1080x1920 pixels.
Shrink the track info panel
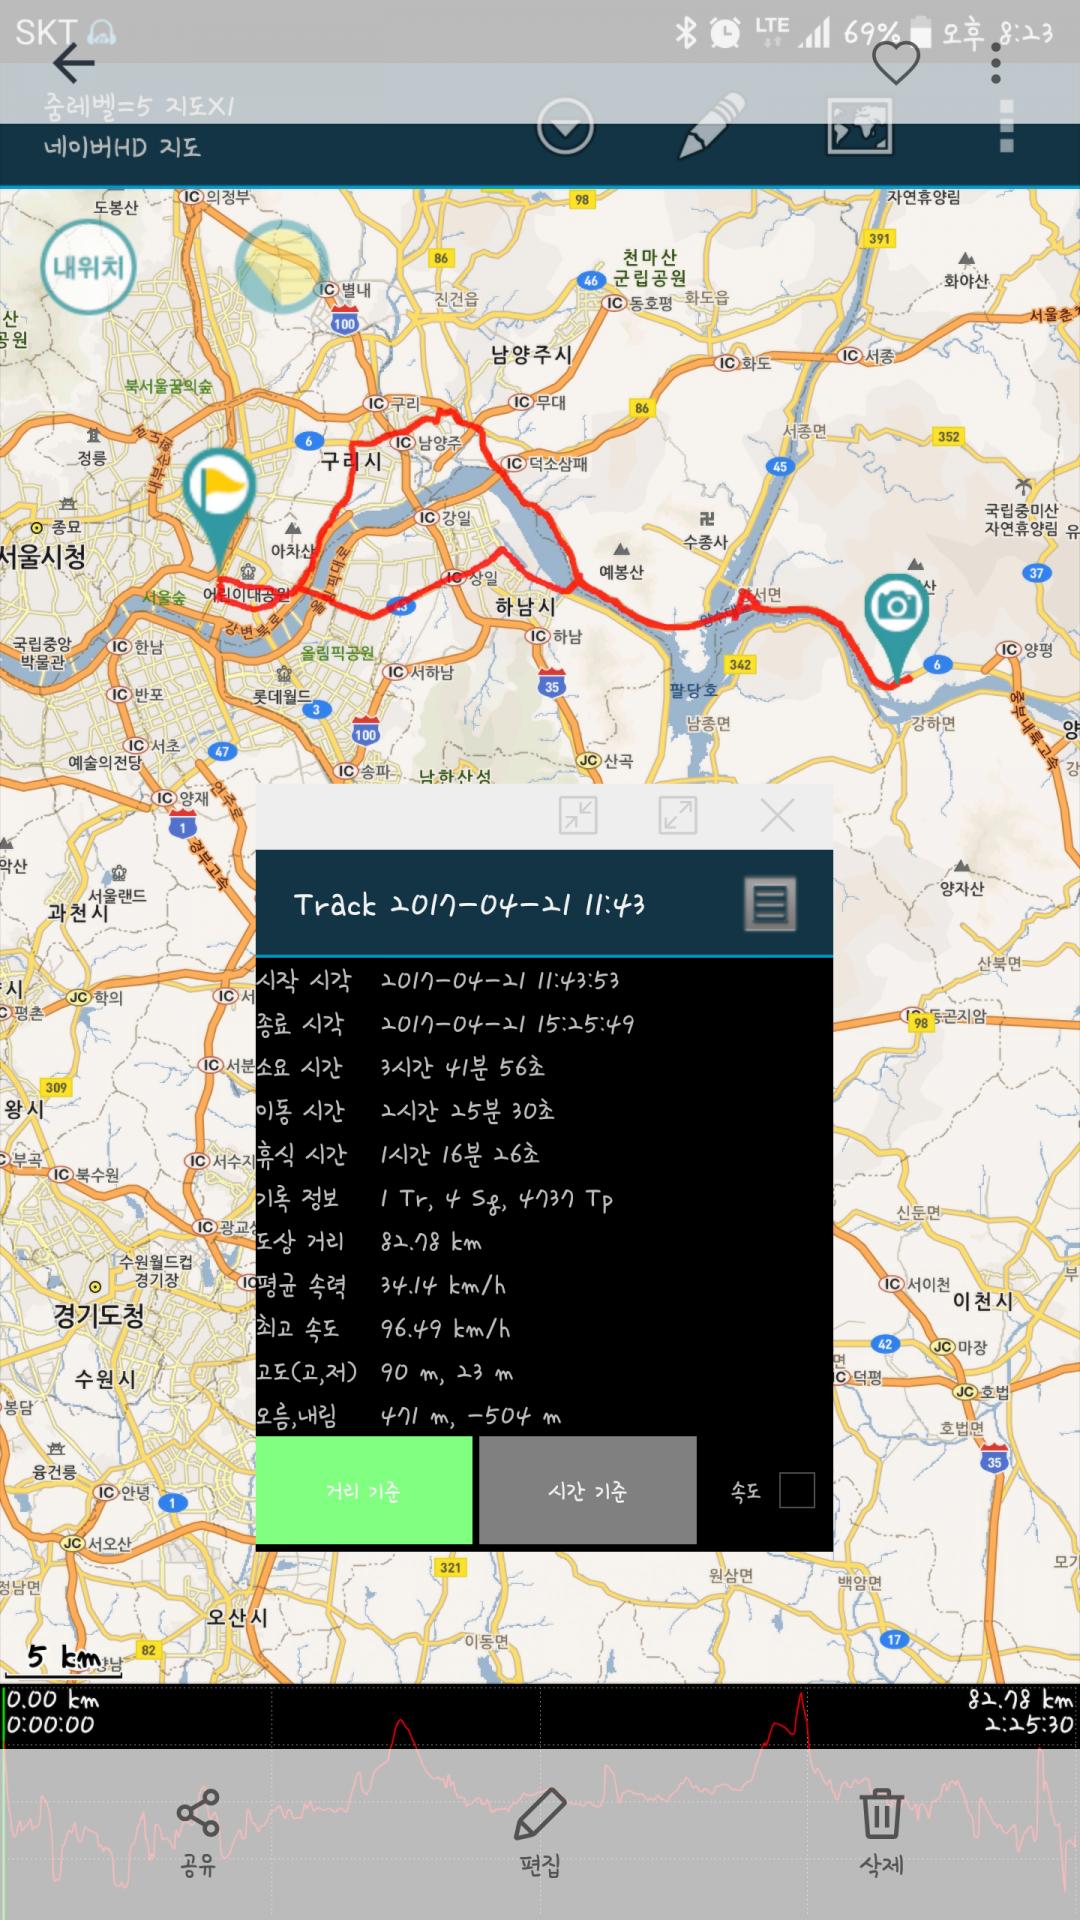[x=578, y=816]
